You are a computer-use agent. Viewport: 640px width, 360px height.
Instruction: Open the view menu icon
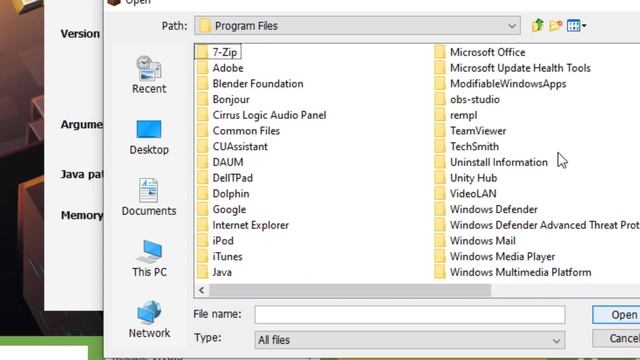576,26
